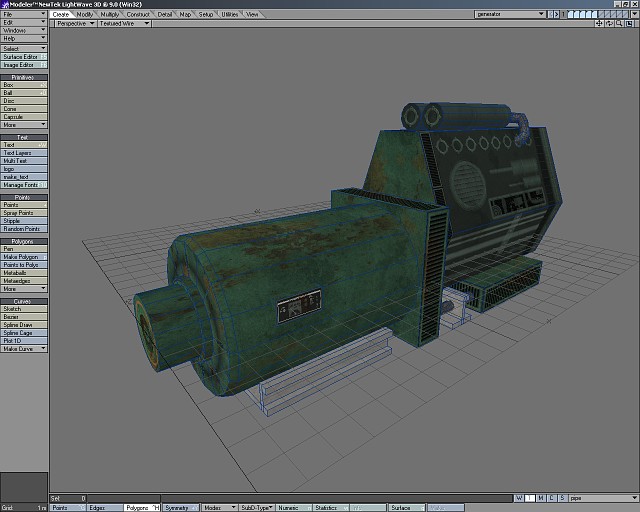The height and width of the screenshot is (512, 640).
Task: Select the Bezier curve tool
Action: (24, 317)
